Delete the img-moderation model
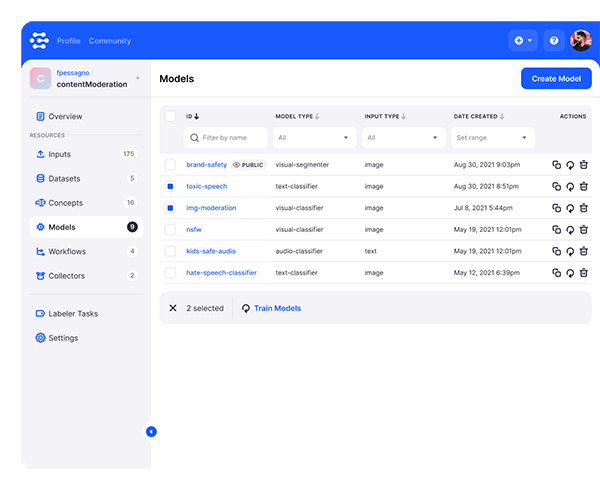The width and height of the screenshot is (600, 490). (584, 208)
